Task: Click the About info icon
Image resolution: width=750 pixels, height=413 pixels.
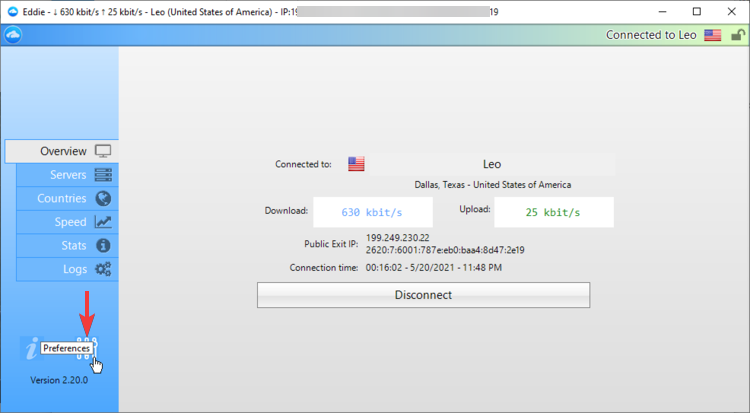Action: 32,347
